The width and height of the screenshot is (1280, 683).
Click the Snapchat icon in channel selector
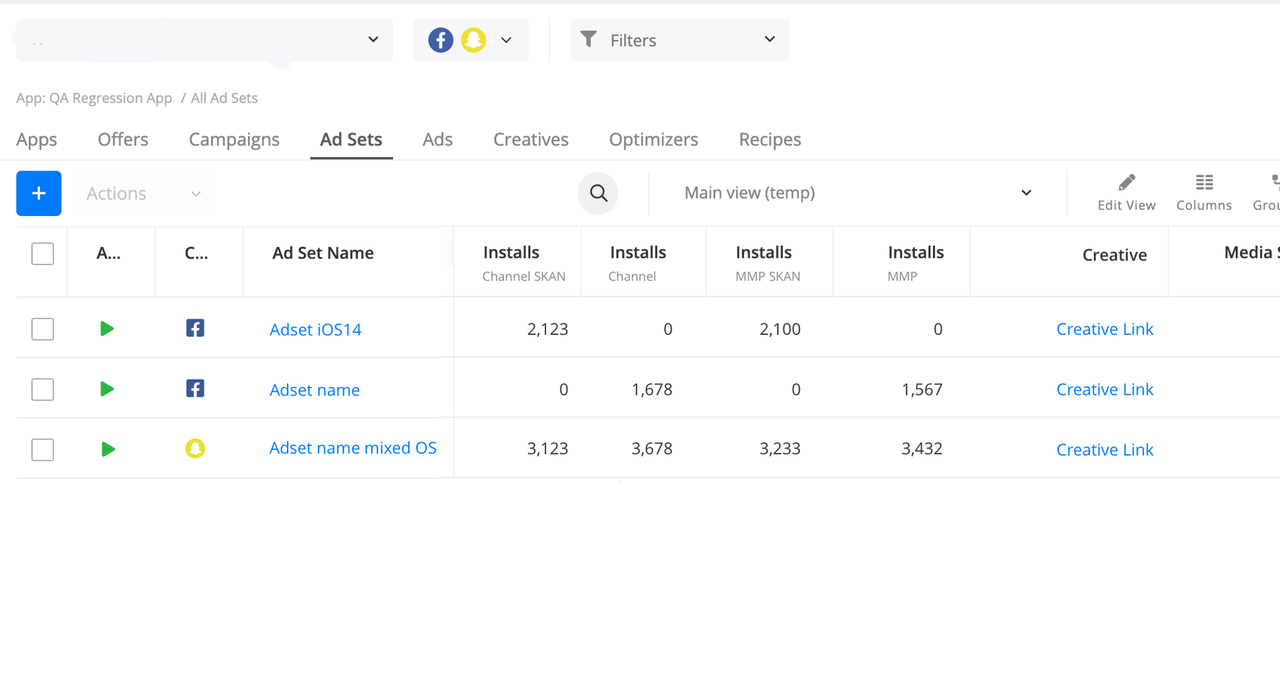473,40
